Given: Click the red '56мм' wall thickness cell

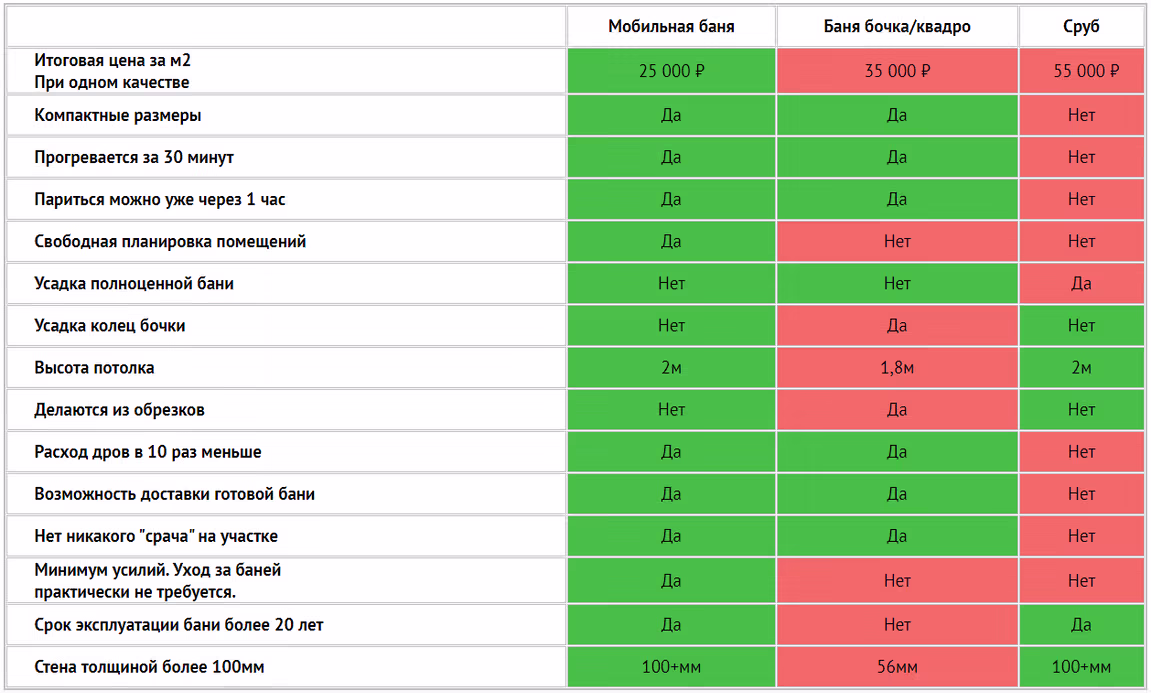Looking at the screenshot, I should pyautogui.click(x=897, y=667).
